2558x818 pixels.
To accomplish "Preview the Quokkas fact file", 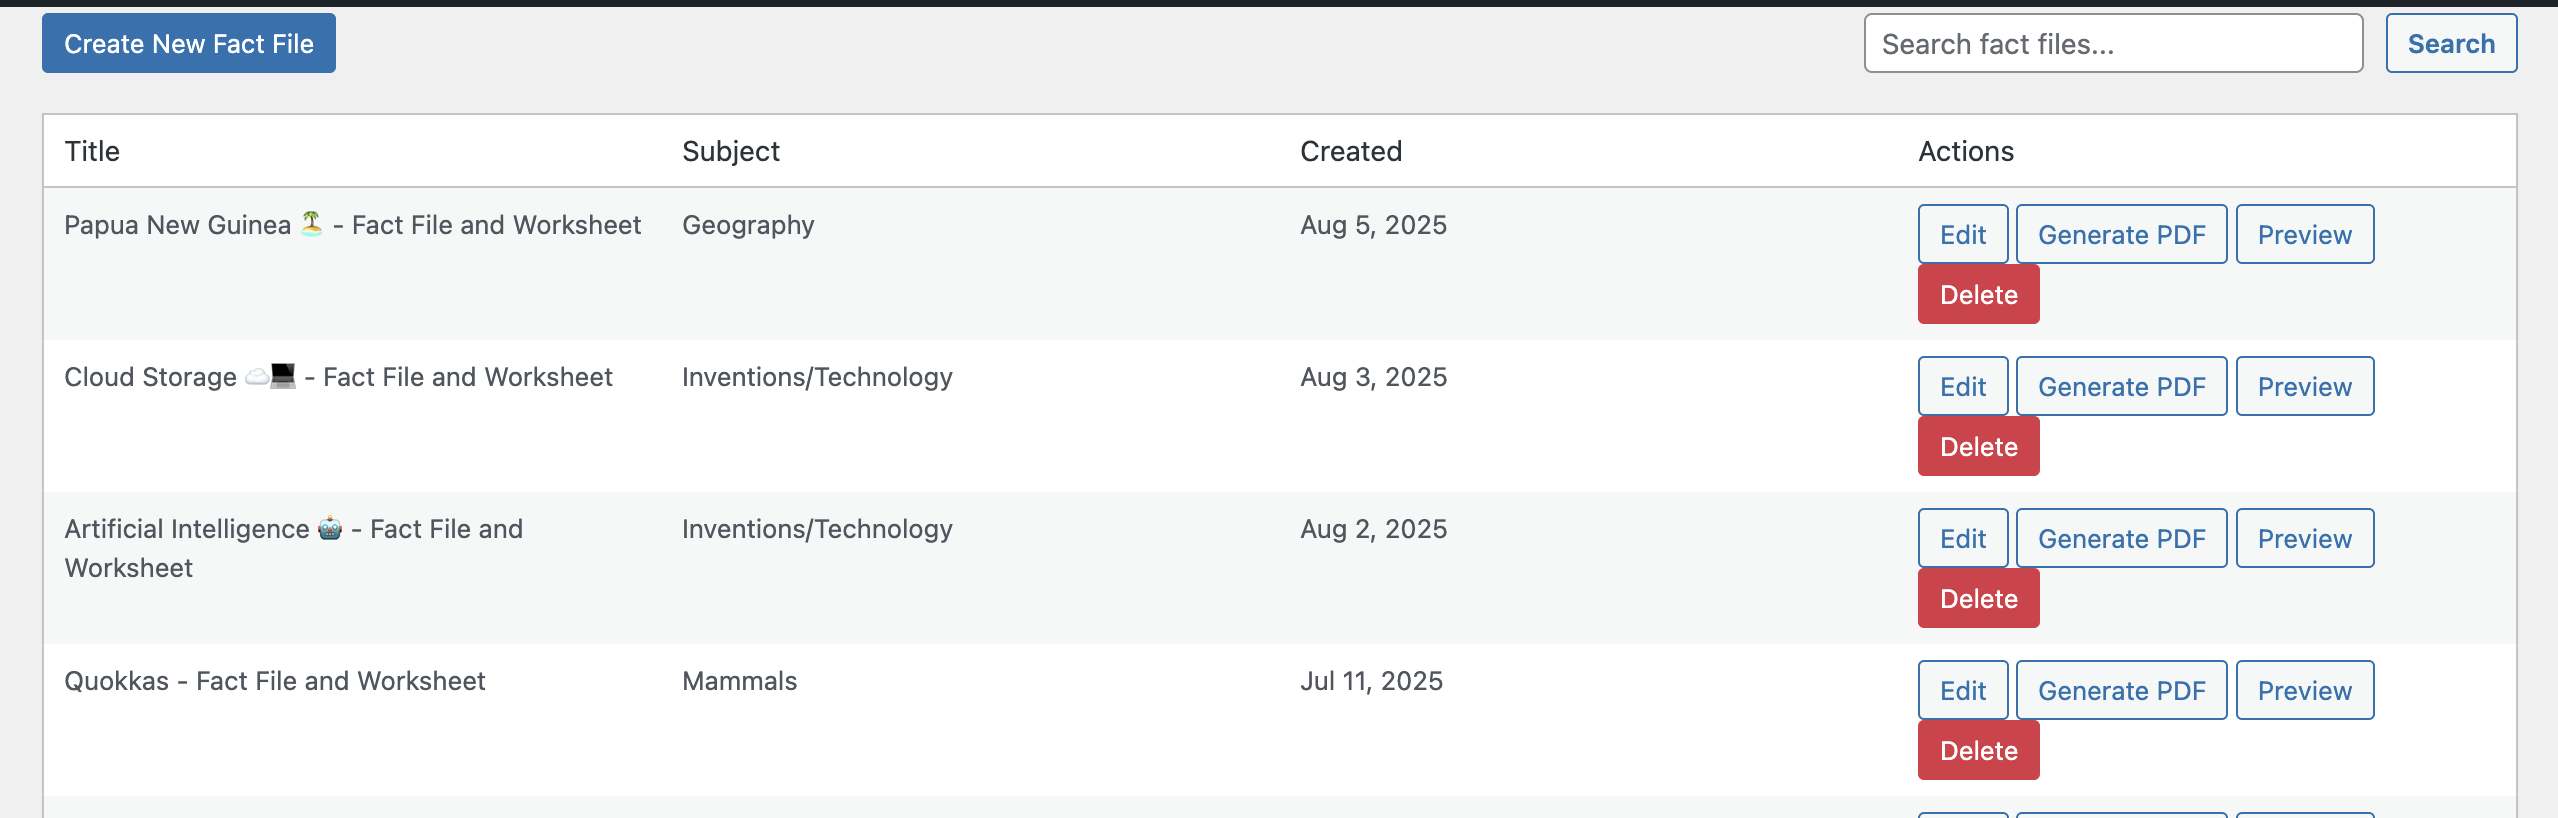I will click(x=2304, y=689).
